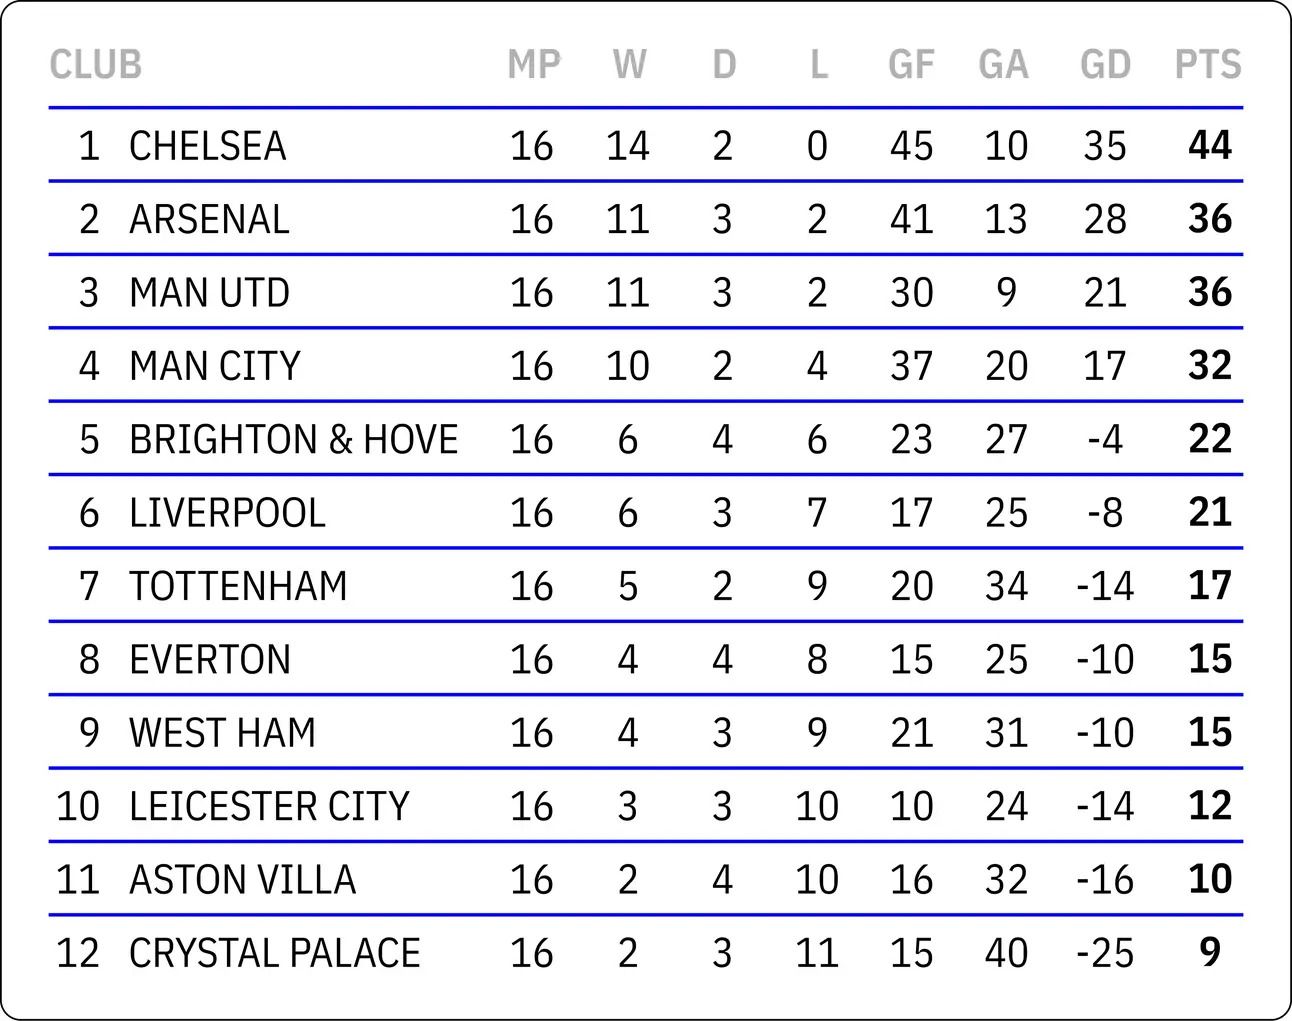Select the LIVERPOOL club name
The image size is (1292, 1021).
click(x=228, y=513)
